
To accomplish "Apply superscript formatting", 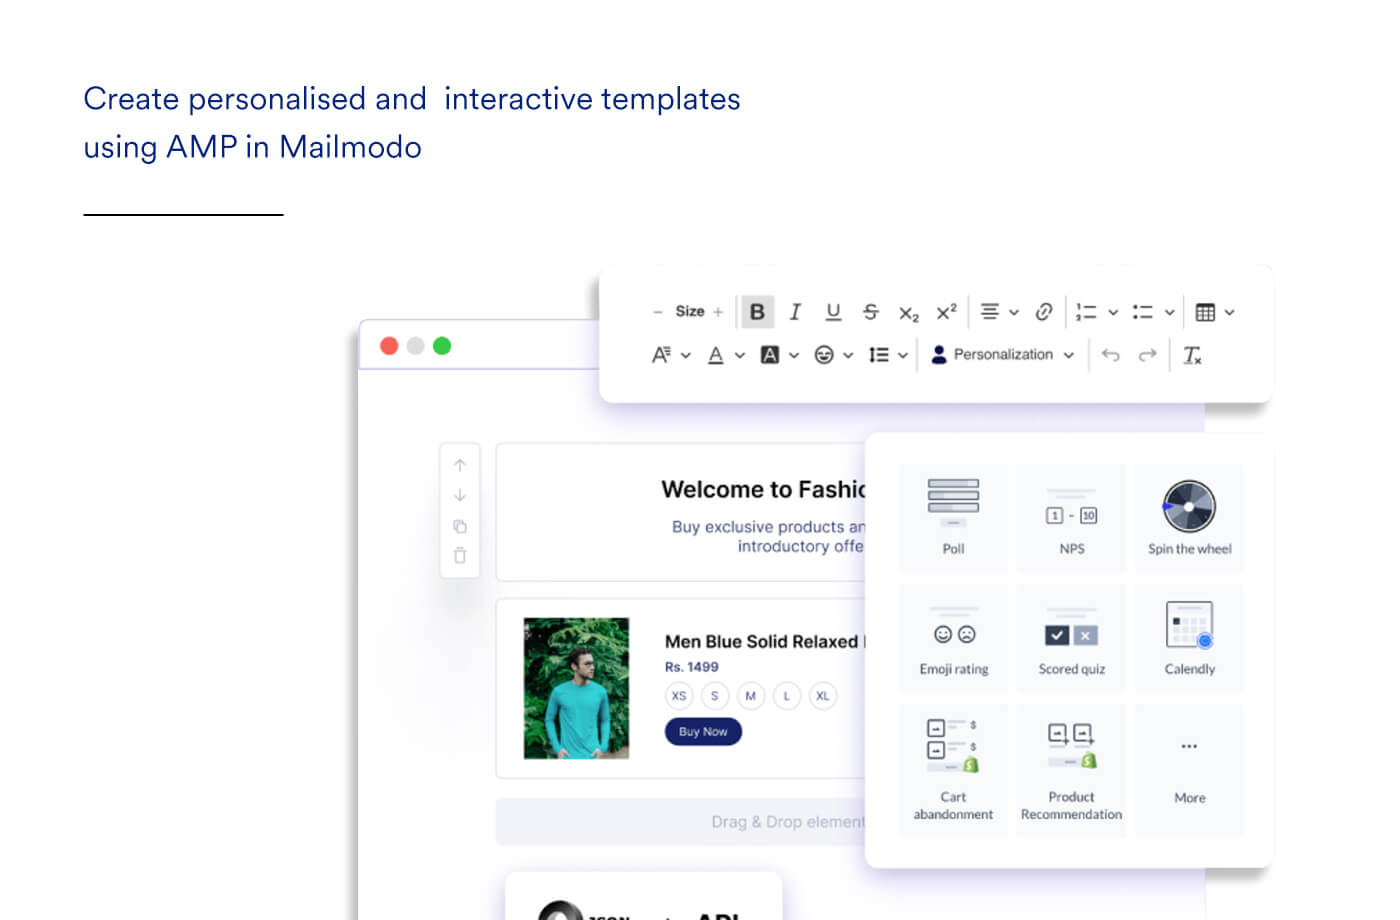I will click(x=946, y=312).
